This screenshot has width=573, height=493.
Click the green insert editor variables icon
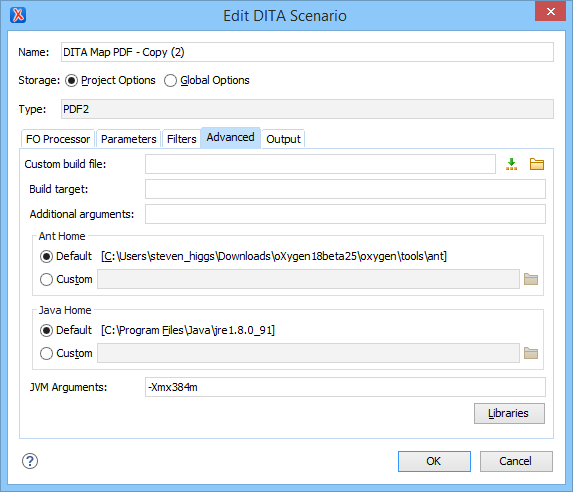pos(511,164)
